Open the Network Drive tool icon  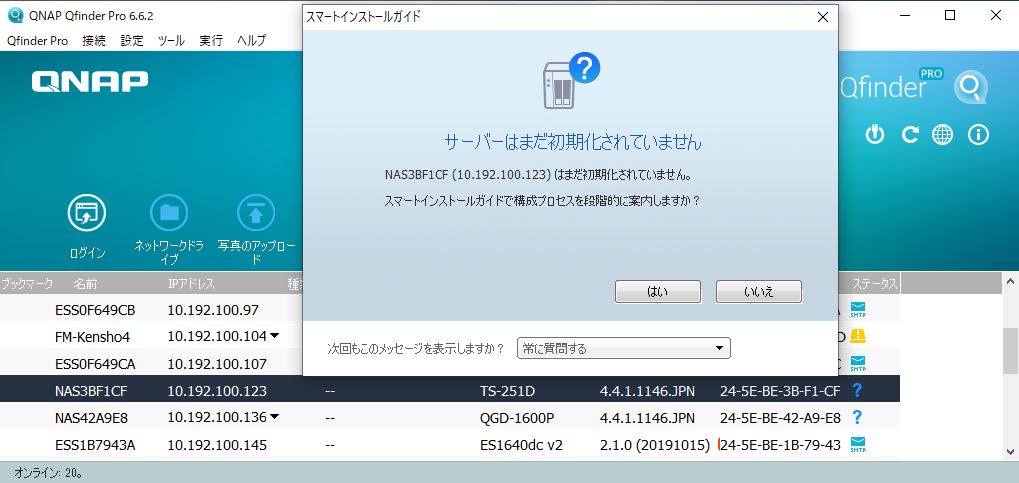click(169, 212)
